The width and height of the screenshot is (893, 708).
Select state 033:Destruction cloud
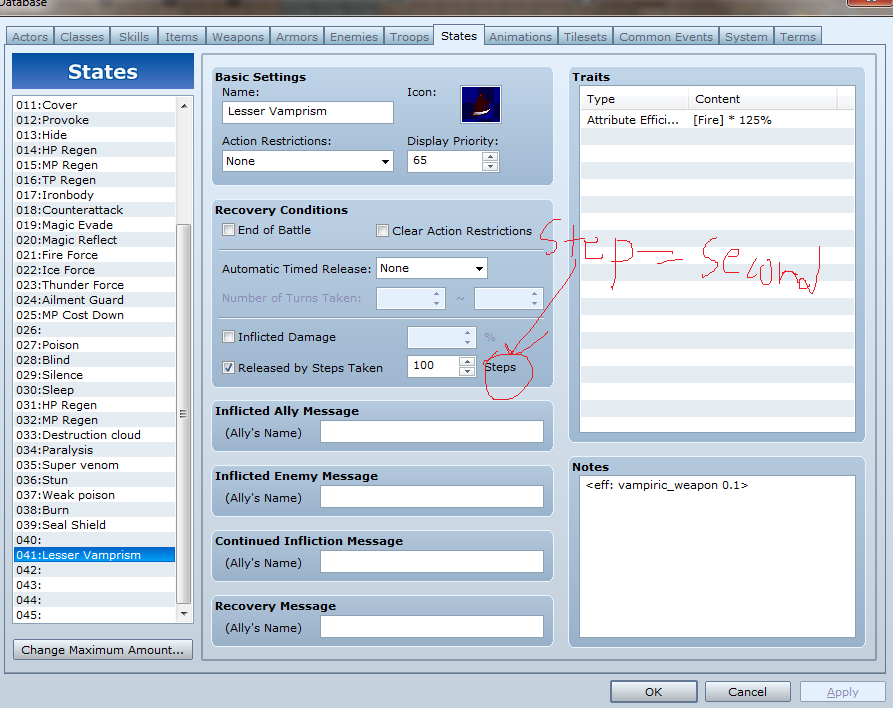click(95, 435)
